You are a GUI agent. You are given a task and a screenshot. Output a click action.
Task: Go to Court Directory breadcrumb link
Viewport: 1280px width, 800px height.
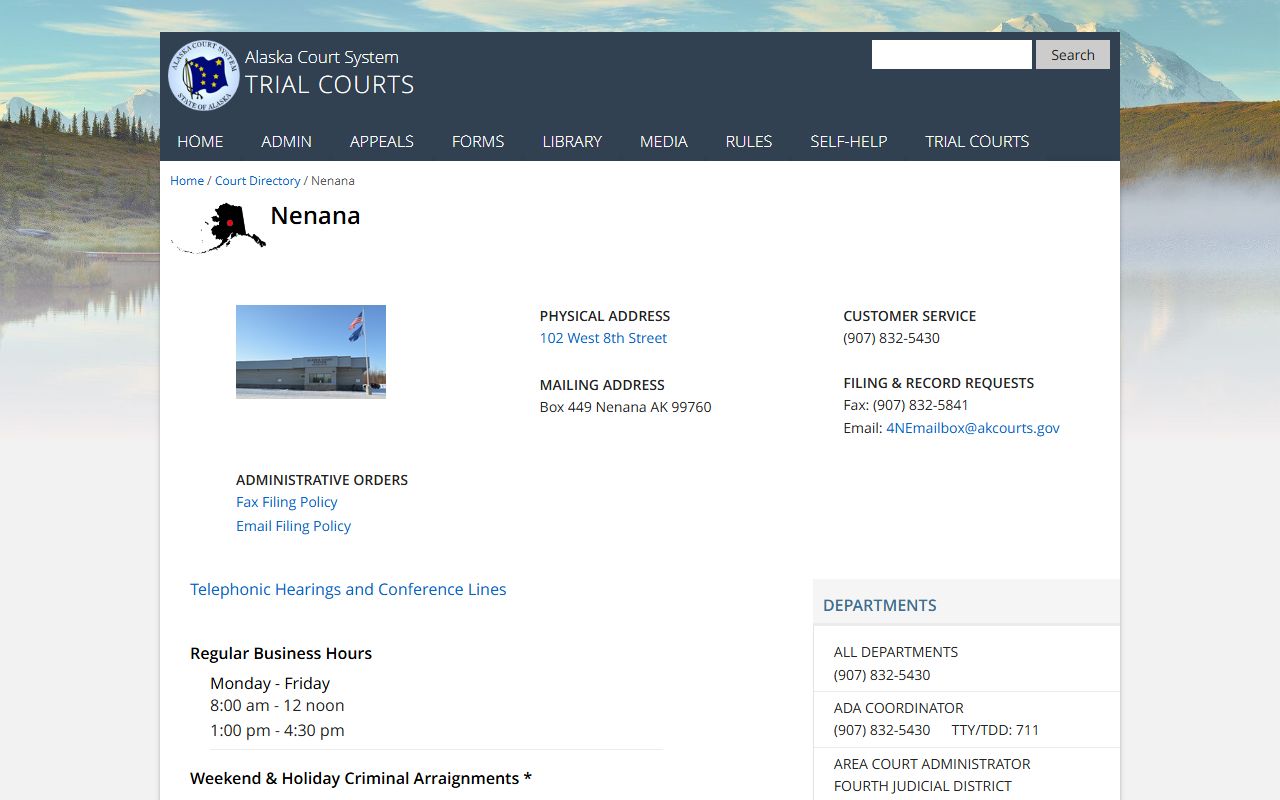coord(258,181)
